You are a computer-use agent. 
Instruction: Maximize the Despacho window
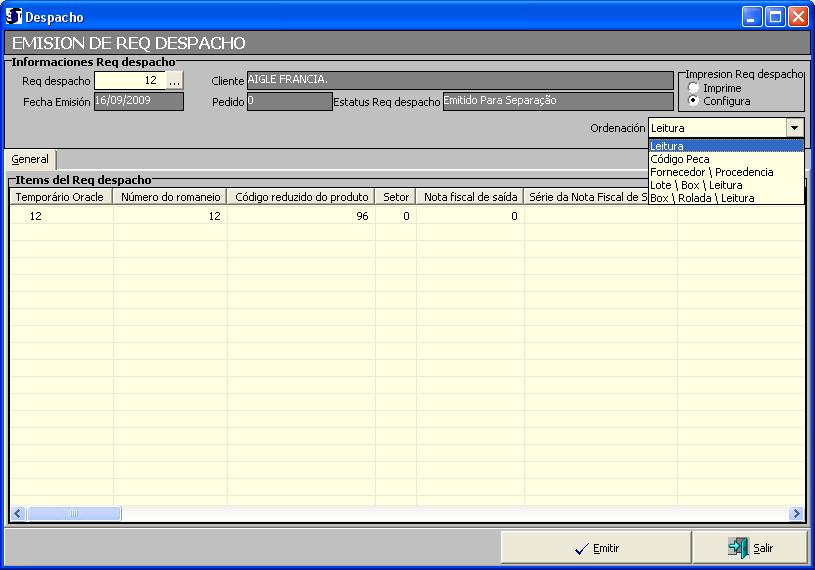coord(775,17)
